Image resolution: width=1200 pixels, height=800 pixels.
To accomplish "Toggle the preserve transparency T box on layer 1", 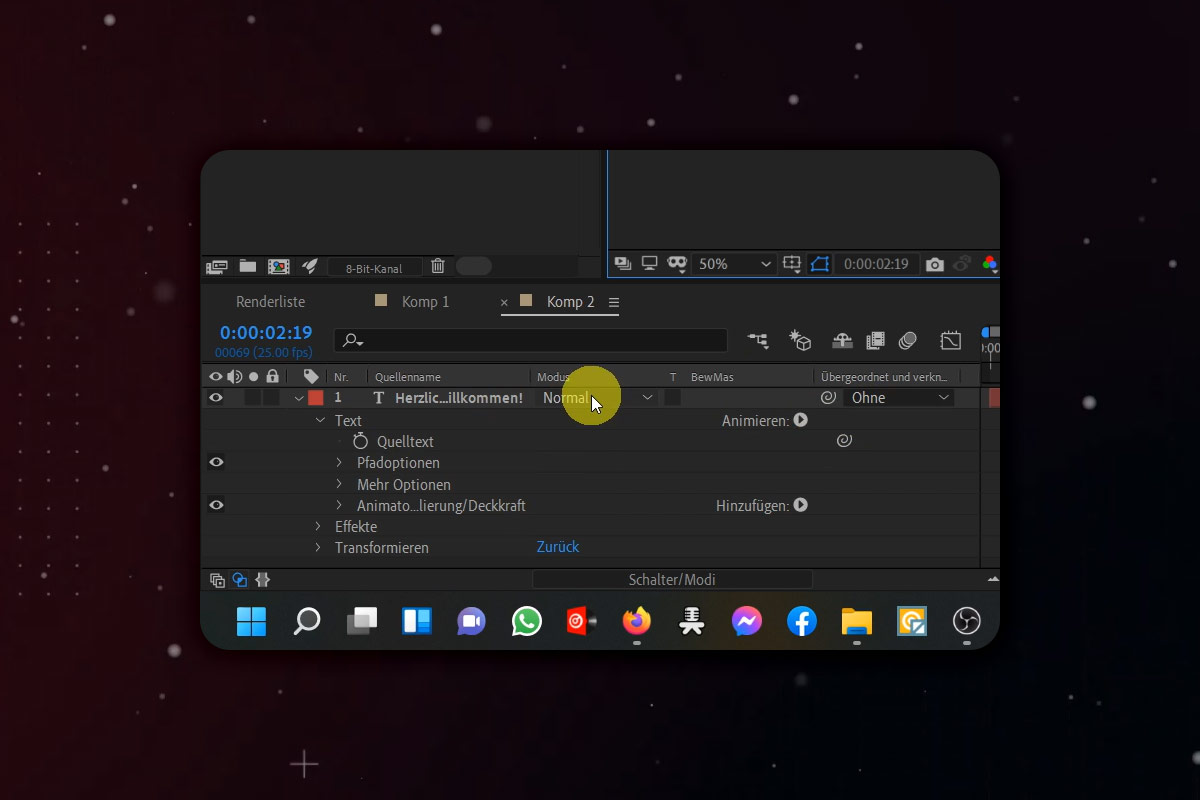I will [x=673, y=398].
